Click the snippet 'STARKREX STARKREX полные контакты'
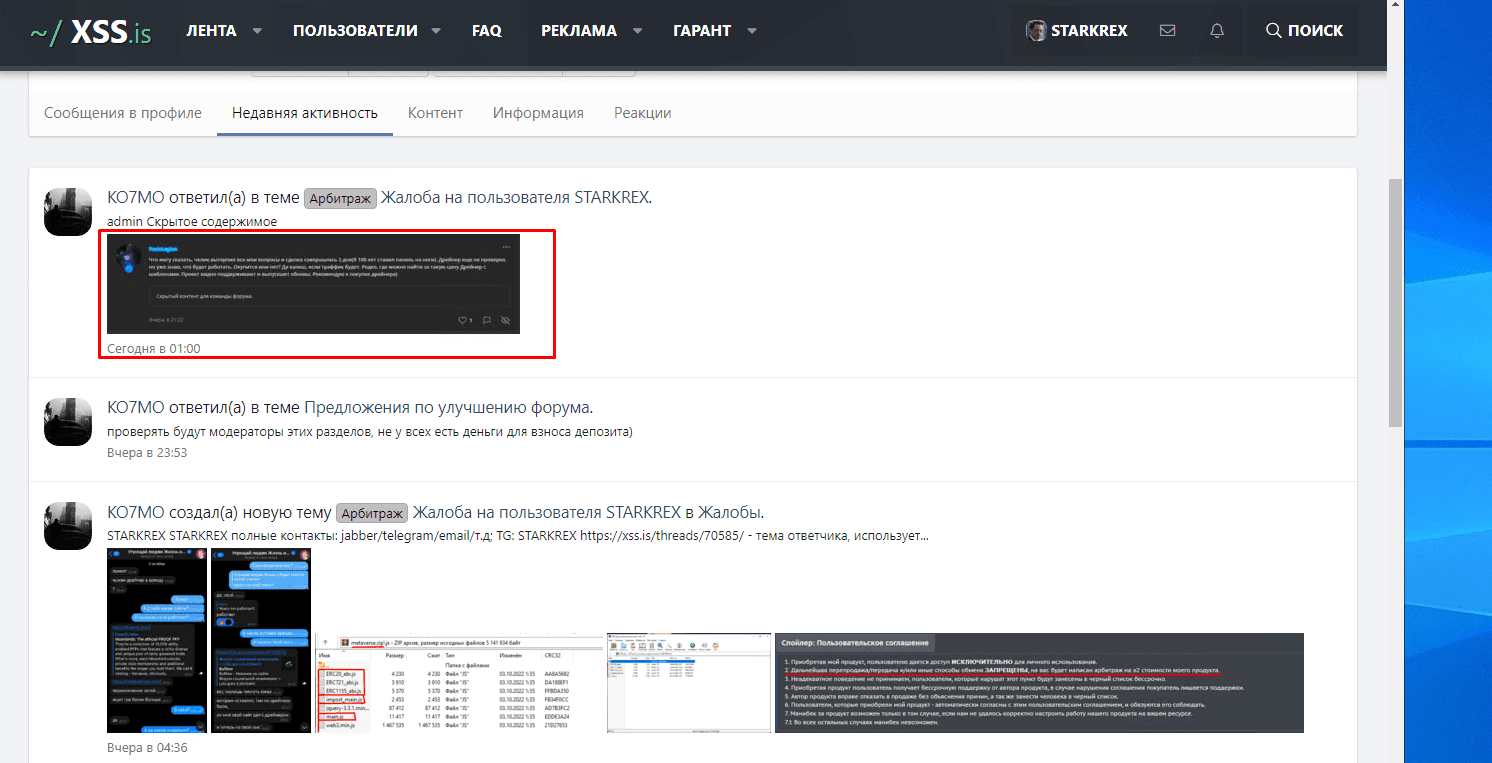Screen dimensions: 1492x763 [518, 536]
